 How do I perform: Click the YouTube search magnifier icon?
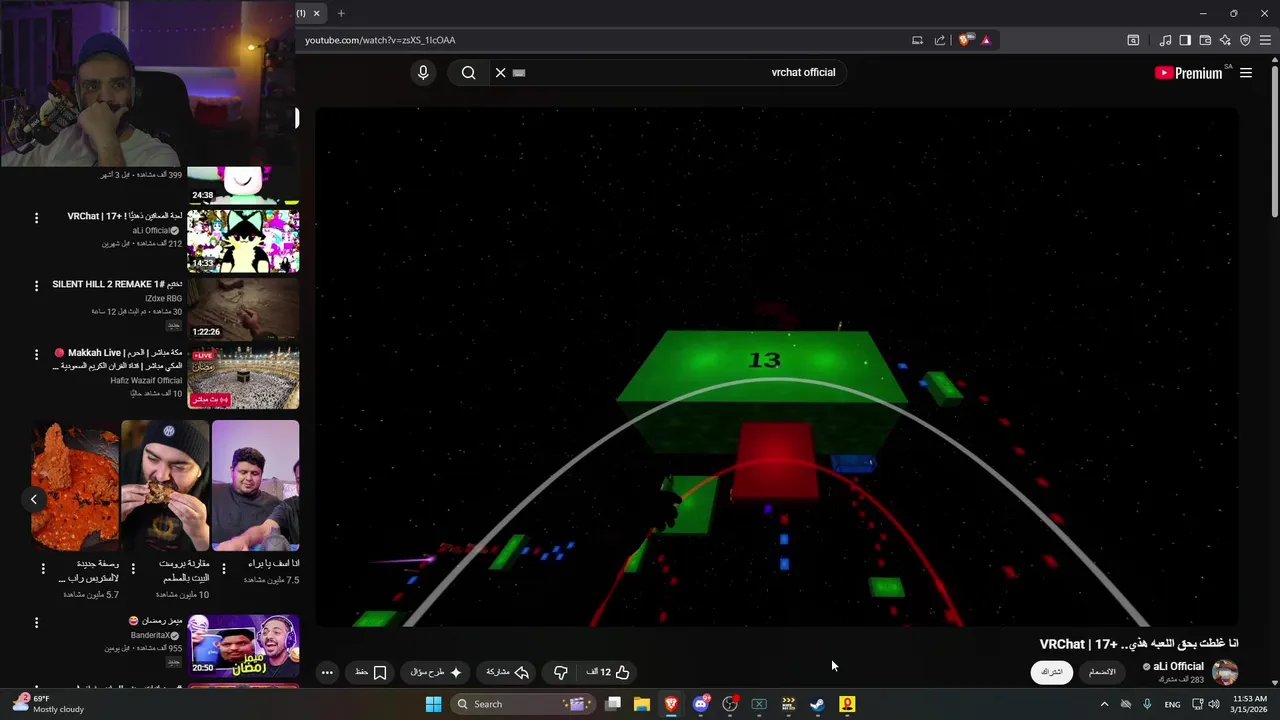pos(468,72)
